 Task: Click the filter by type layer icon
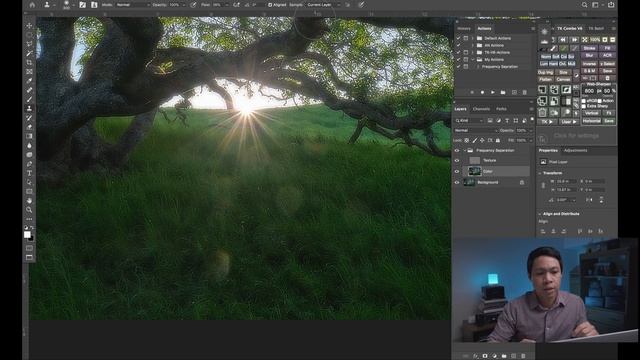point(507,120)
